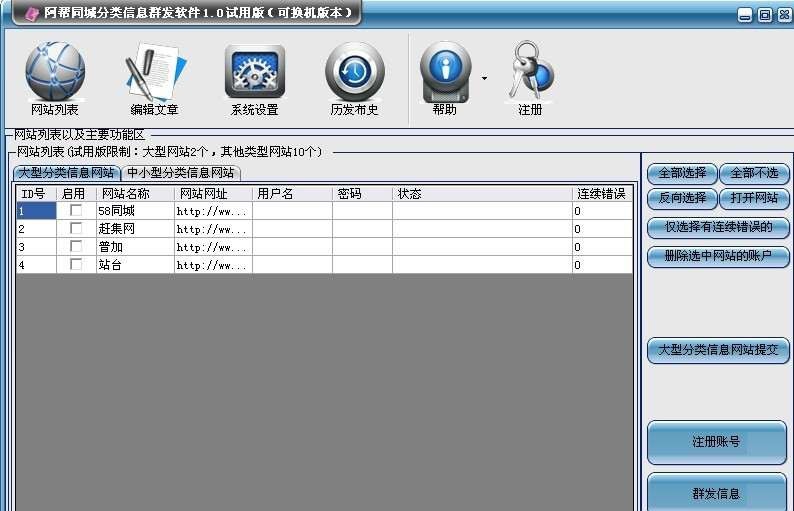Screen dimensions: 794x511
Task: Click the password cell in the 赶集网 row
Action: [362, 229]
